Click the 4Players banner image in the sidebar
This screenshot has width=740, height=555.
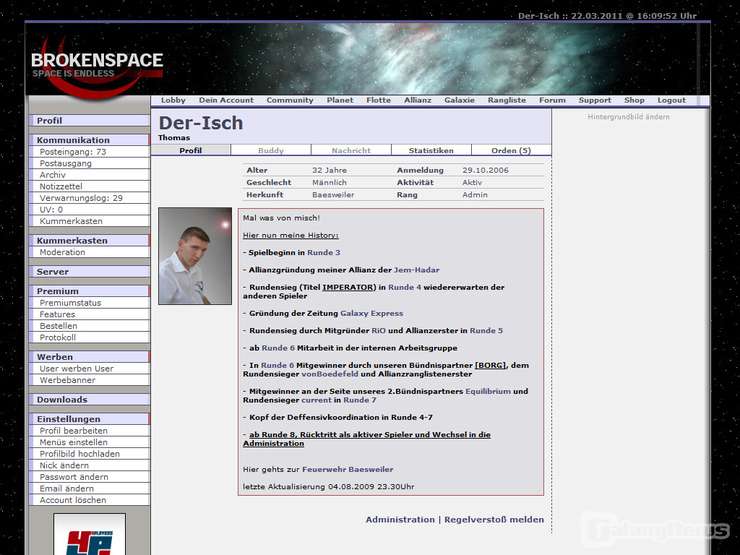pos(90,534)
